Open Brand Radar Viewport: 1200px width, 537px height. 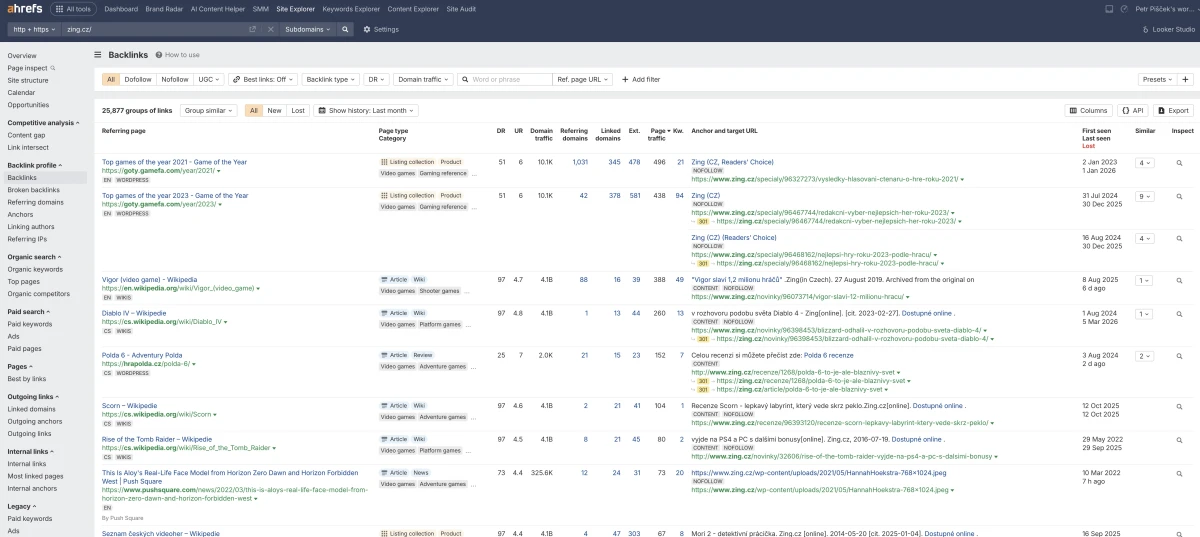tap(165, 9)
